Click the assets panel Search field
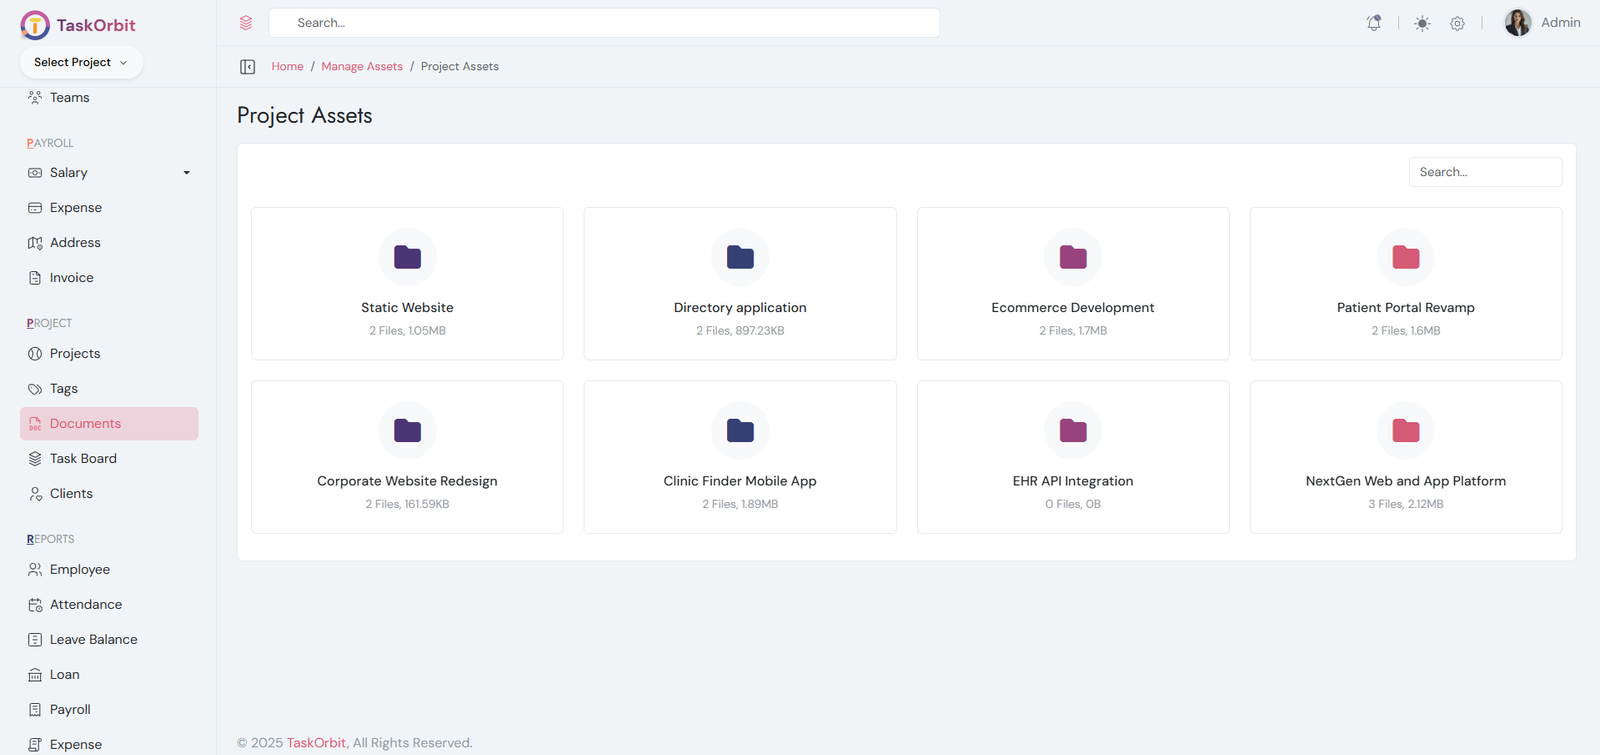The image size is (1600, 755). click(x=1484, y=172)
